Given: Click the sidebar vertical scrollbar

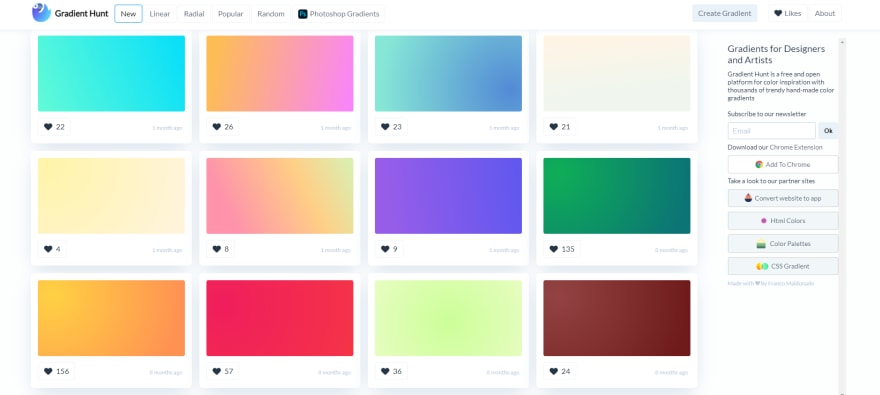Looking at the screenshot, I should point(842,216).
